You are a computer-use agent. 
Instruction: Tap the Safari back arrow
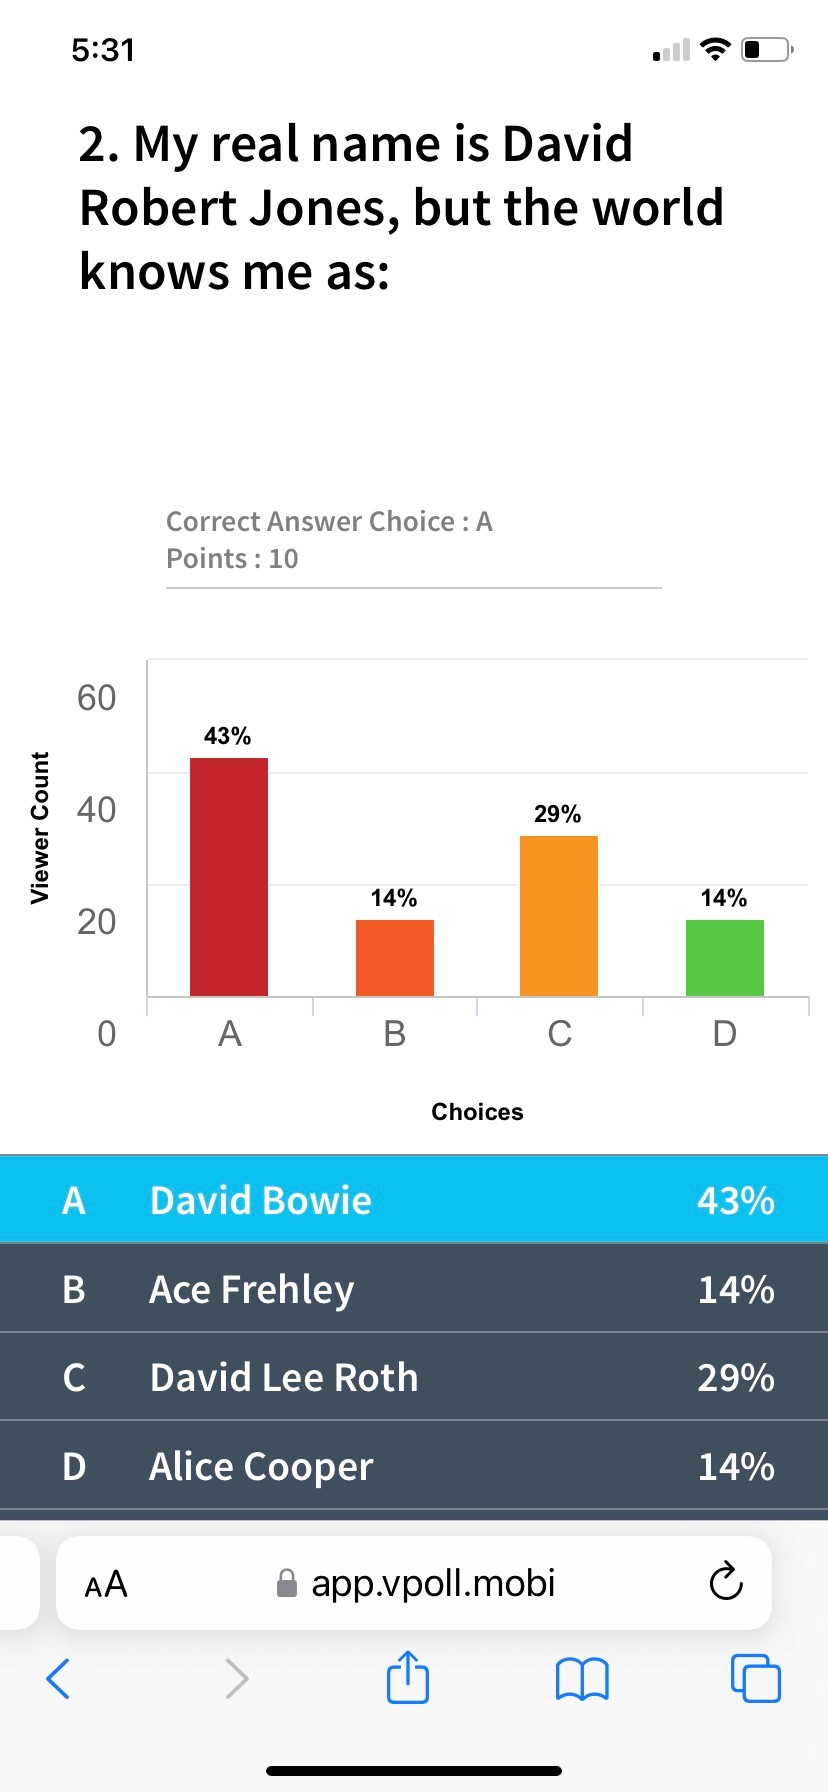pyautogui.click(x=59, y=1678)
